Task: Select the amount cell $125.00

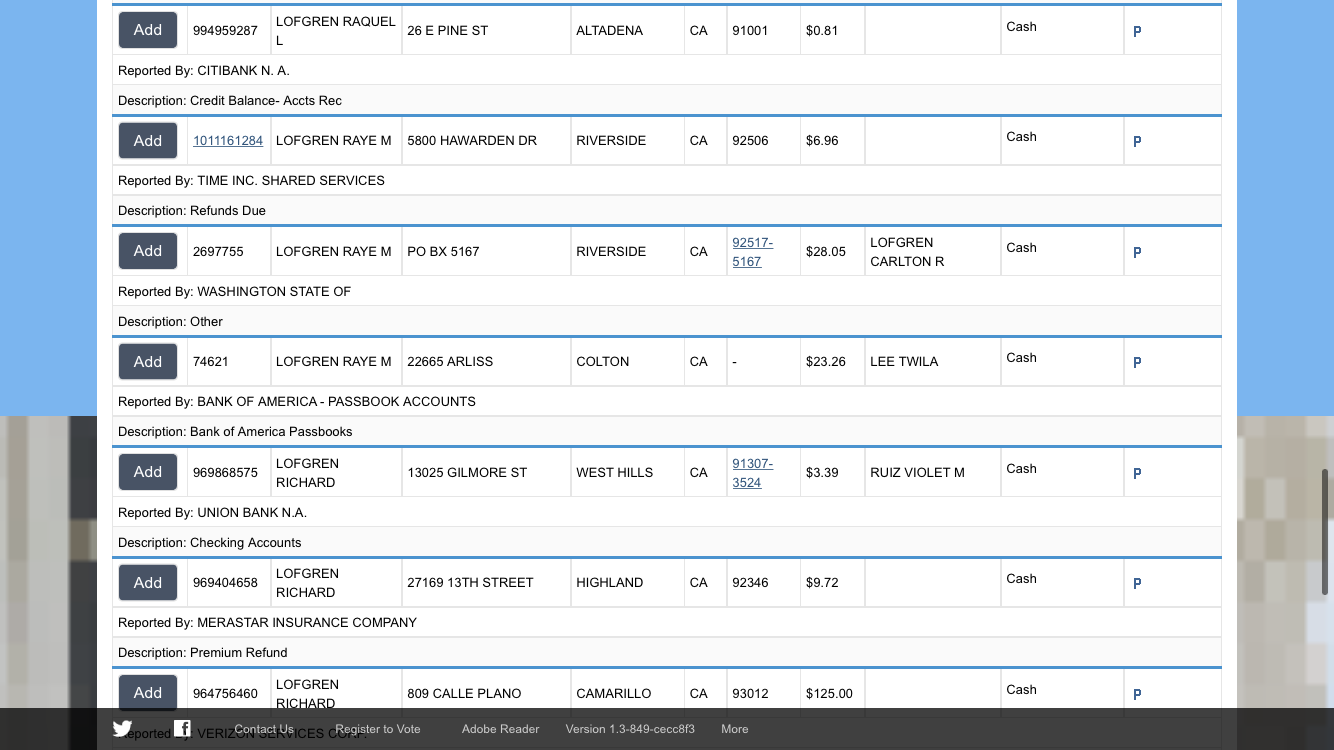Action: 832,693
